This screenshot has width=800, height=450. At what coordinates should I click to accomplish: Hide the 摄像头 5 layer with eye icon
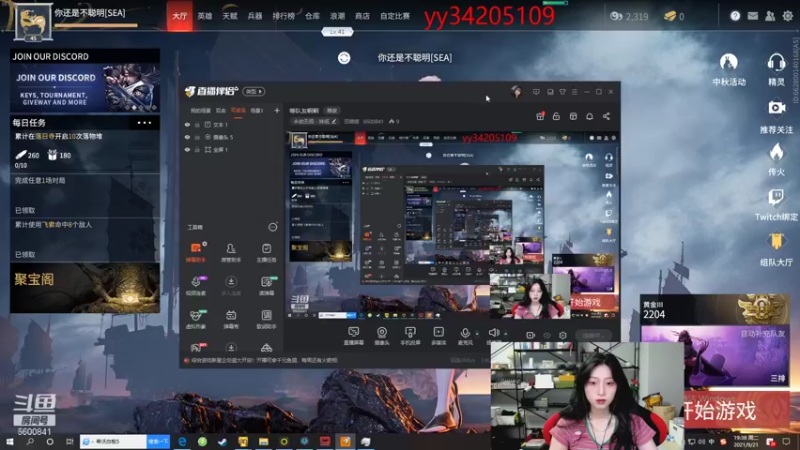point(187,137)
